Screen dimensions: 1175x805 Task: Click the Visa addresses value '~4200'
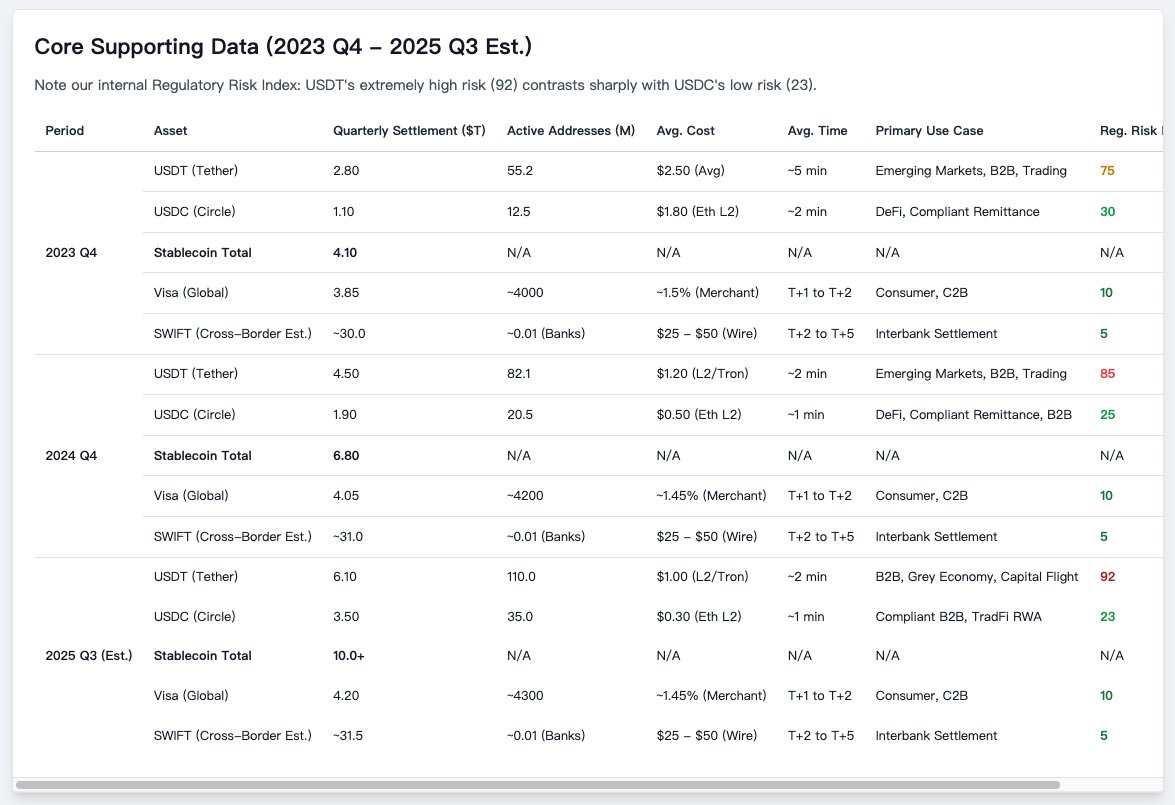pyautogui.click(x=525, y=496)
